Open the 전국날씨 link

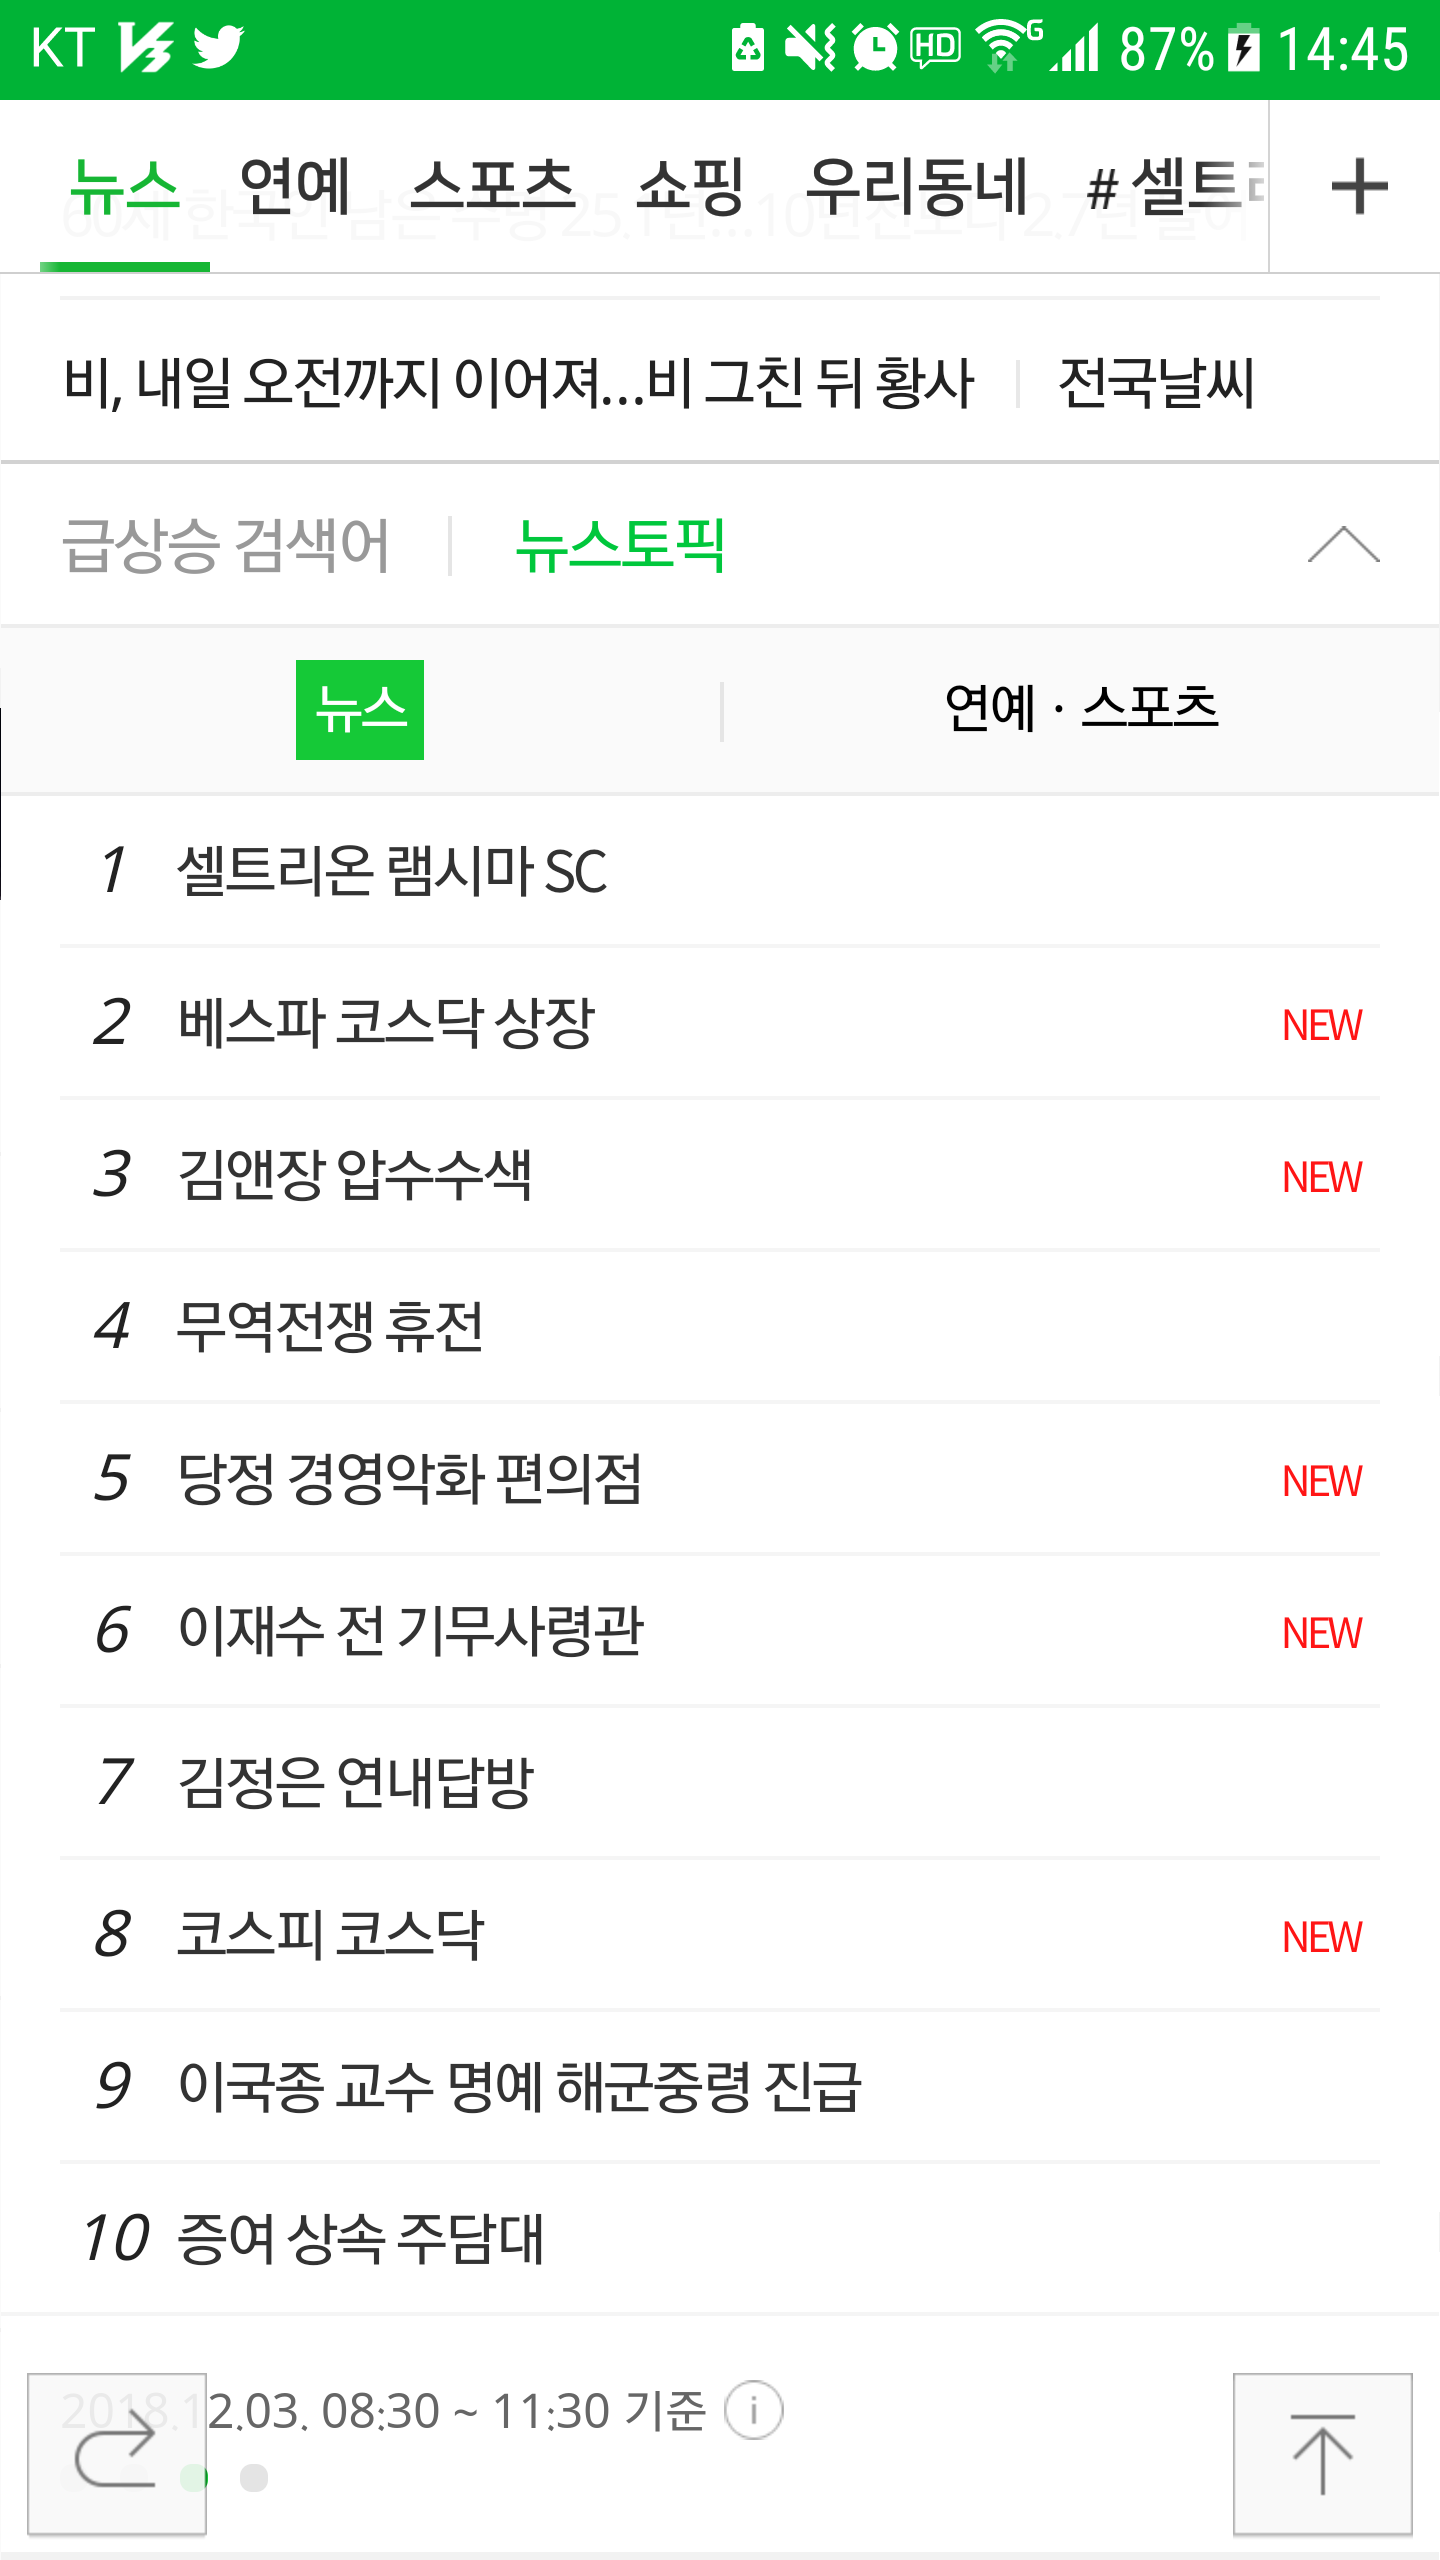1155,383
